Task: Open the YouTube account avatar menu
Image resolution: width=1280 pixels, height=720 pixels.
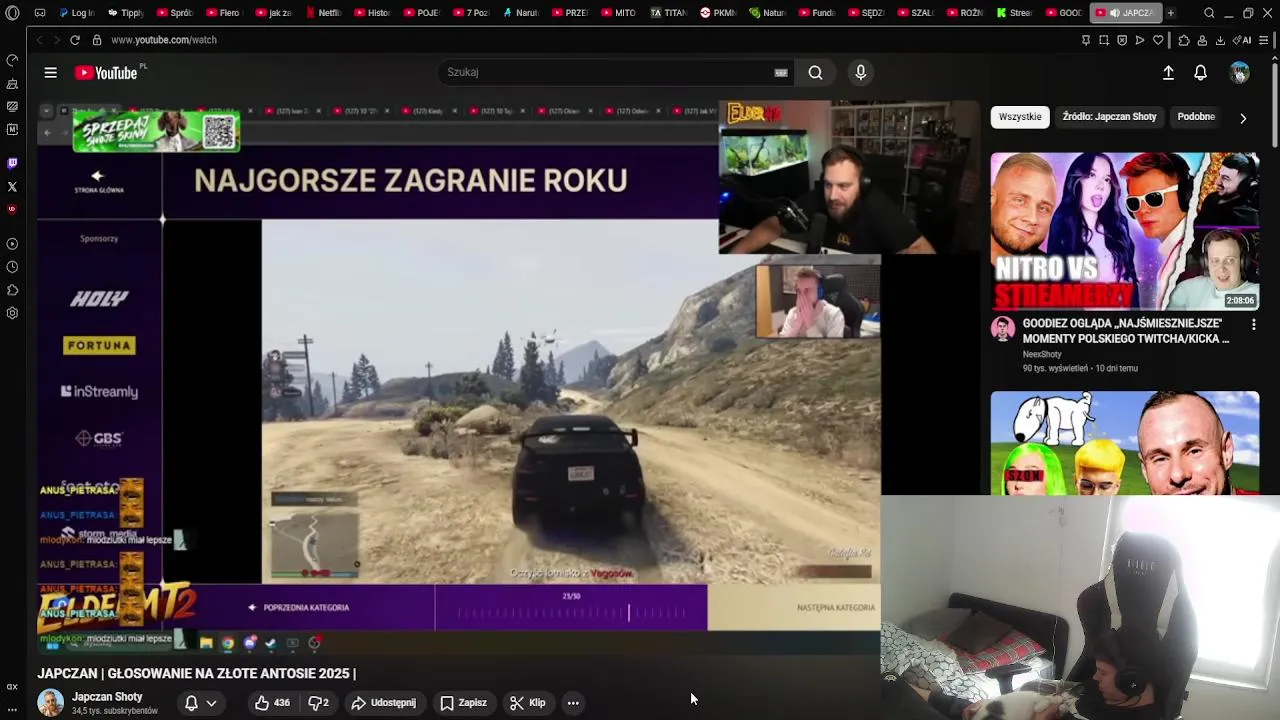Action: 1239,72
